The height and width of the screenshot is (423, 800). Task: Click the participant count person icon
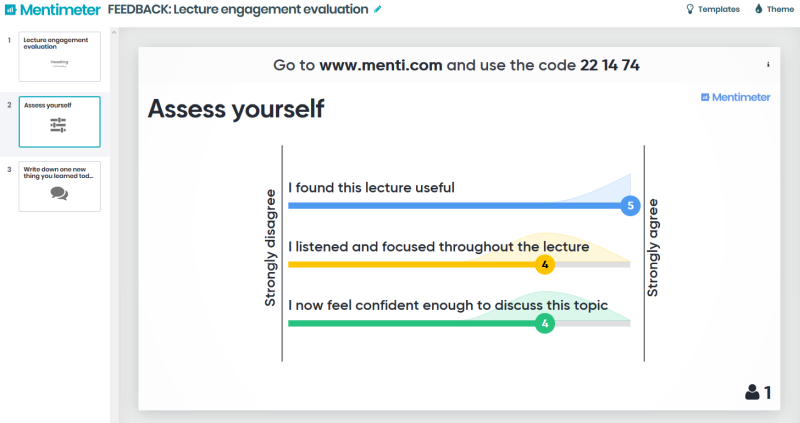click(x=752, y=393)
